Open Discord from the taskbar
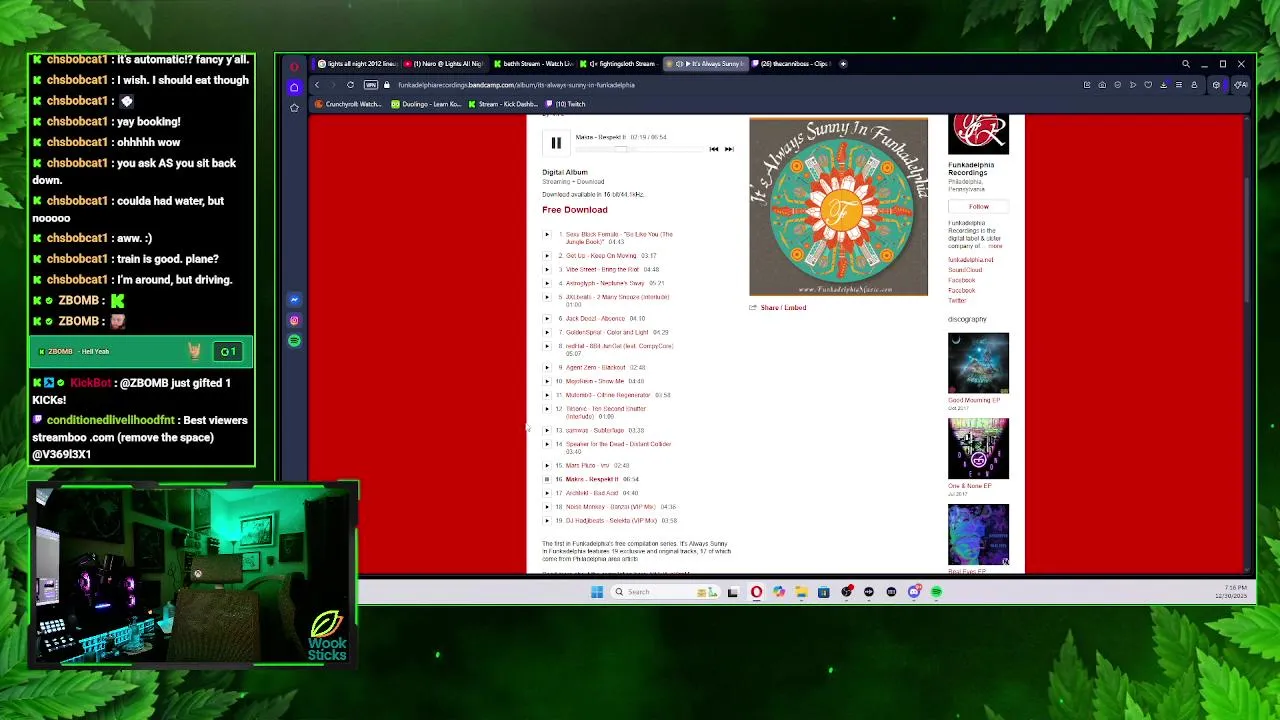The height and width of the screenshot is (720, 1280). (914, 592)
